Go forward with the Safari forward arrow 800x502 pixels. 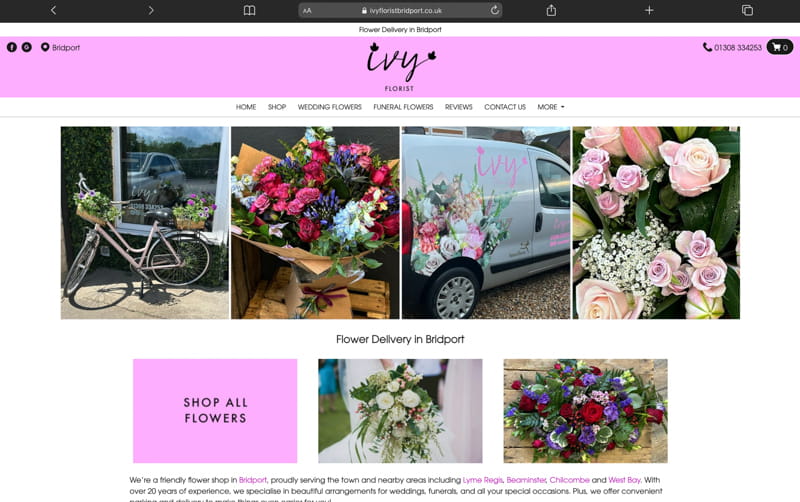[151, 10]
